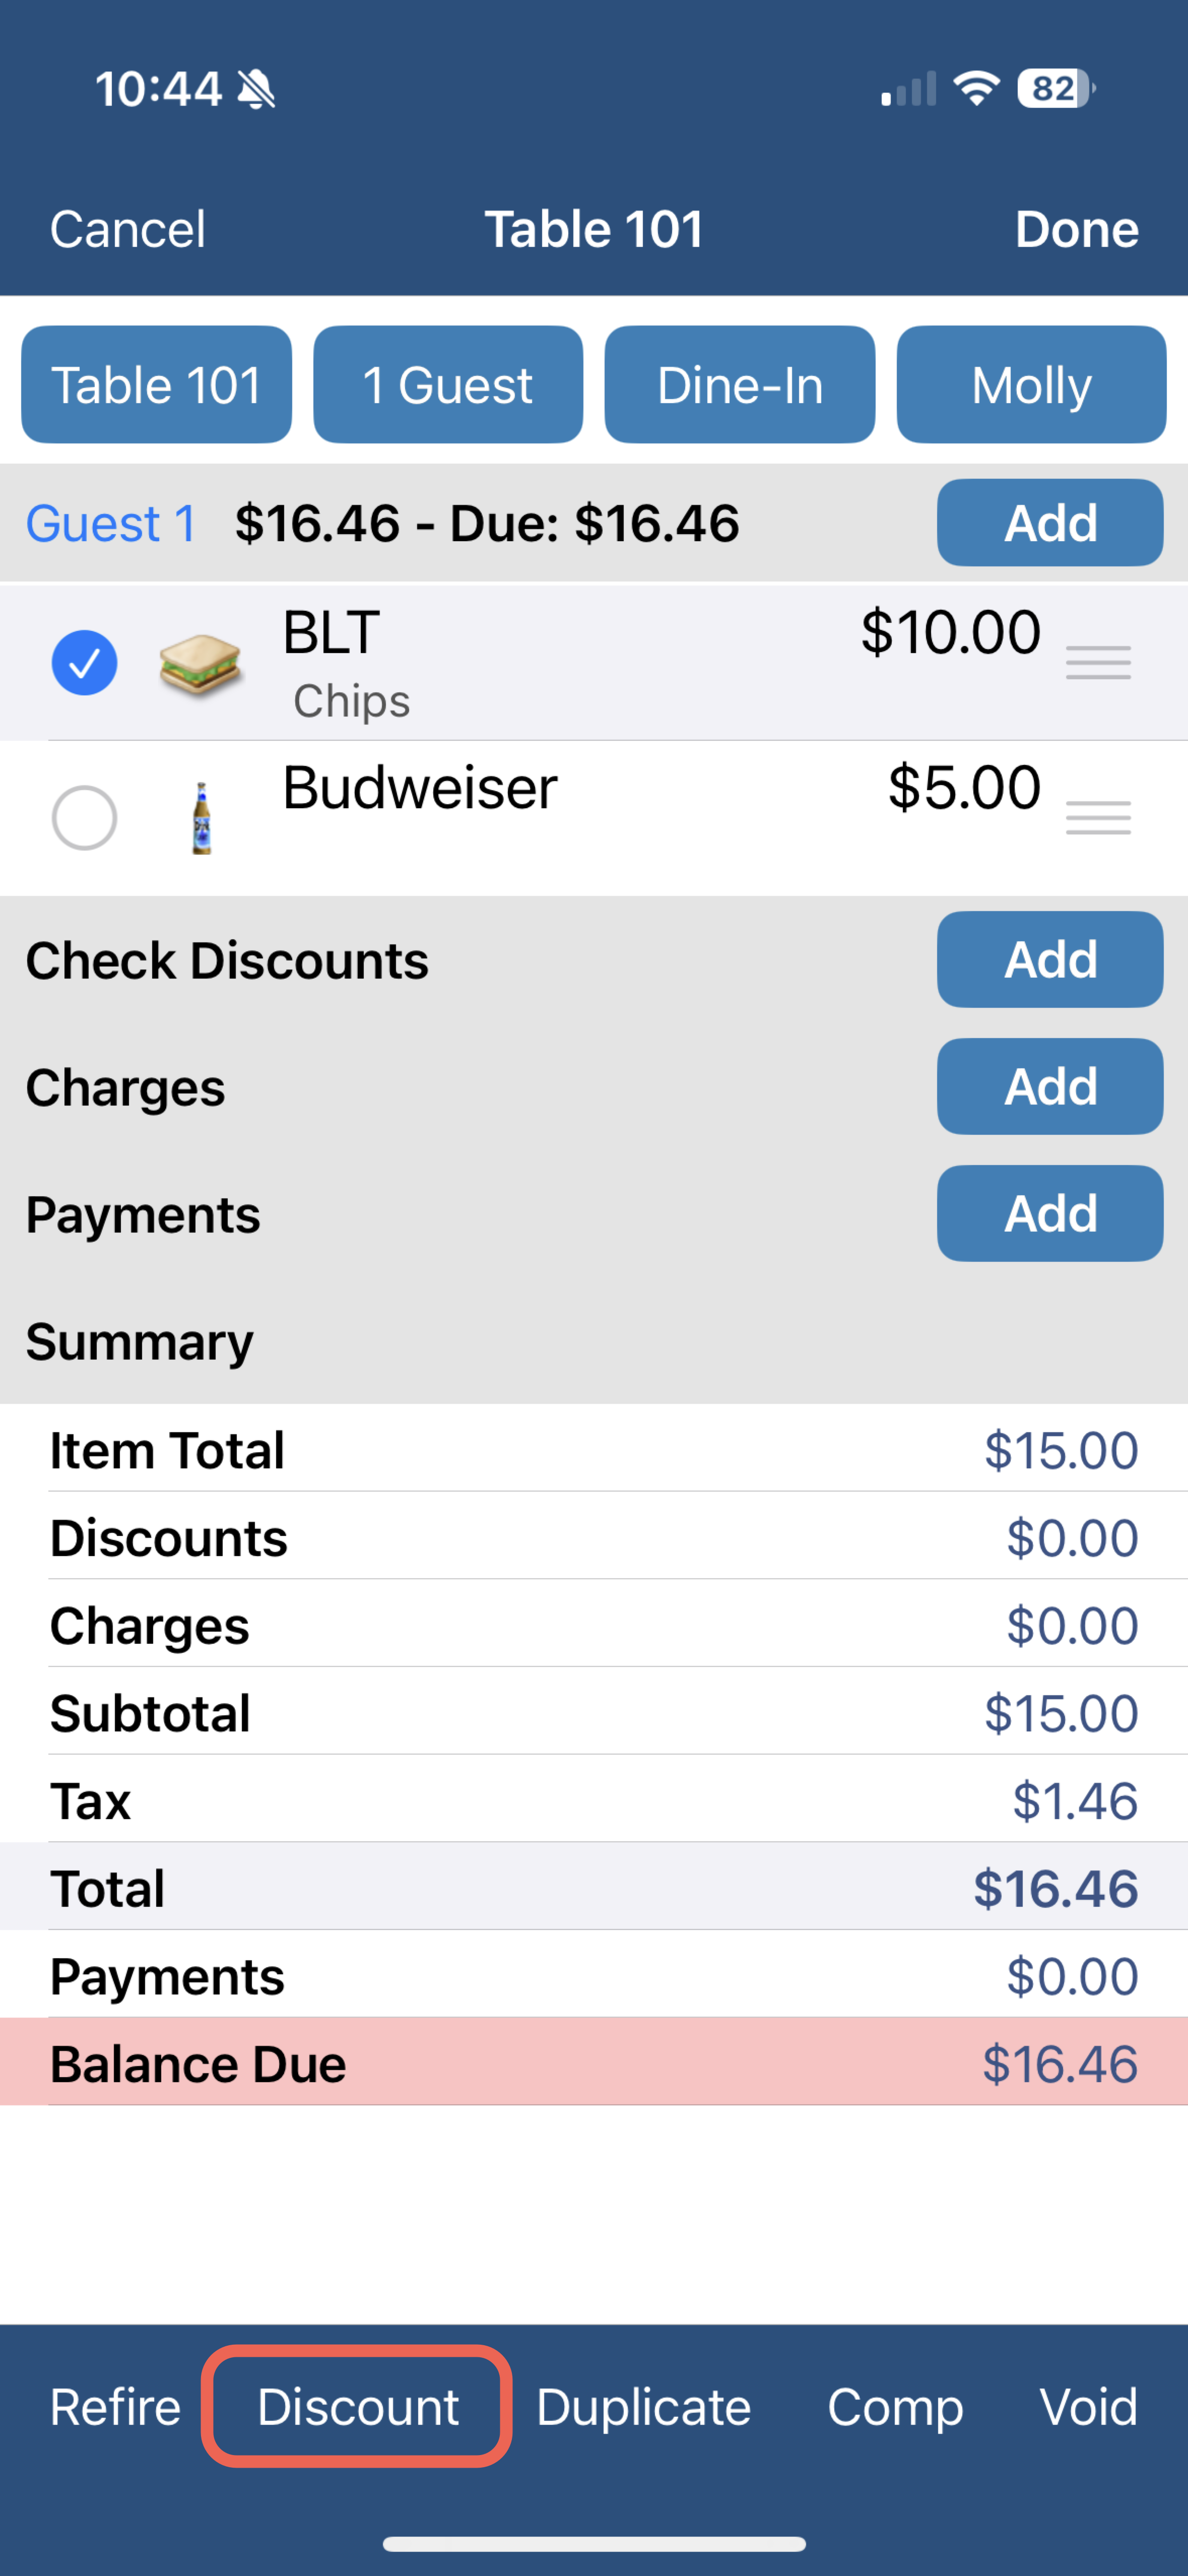Add a payment to the check
Screen dimensions: 1188x2576
[x=1050, y=1214]
